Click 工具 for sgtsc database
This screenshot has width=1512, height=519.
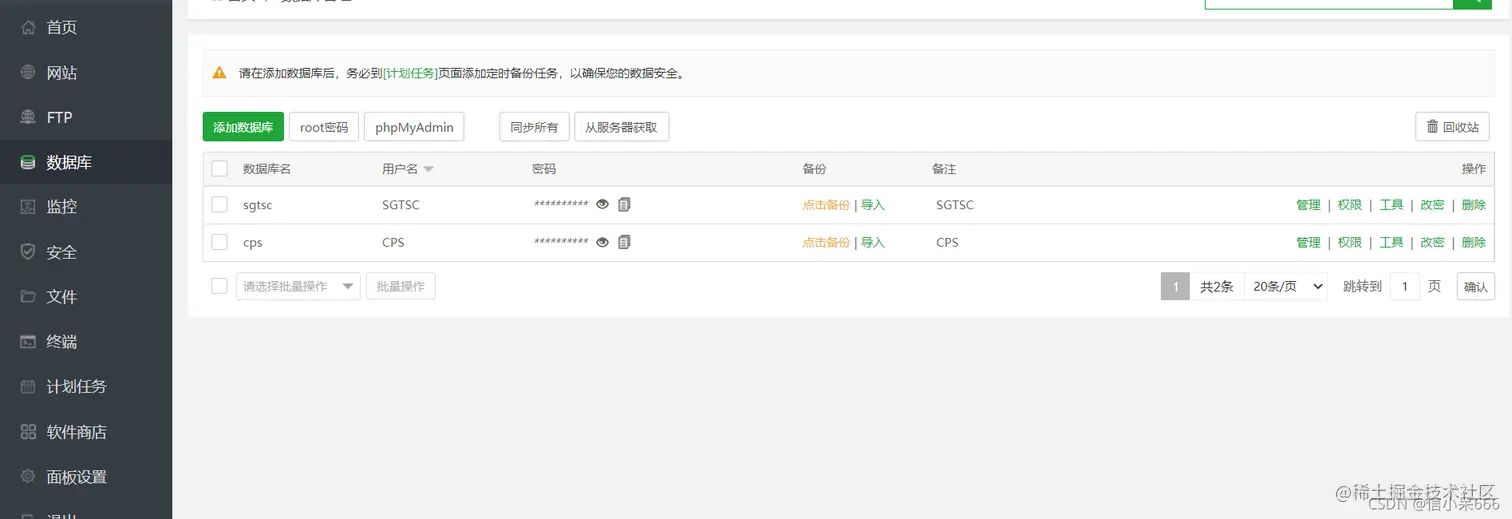point(1391,204)
